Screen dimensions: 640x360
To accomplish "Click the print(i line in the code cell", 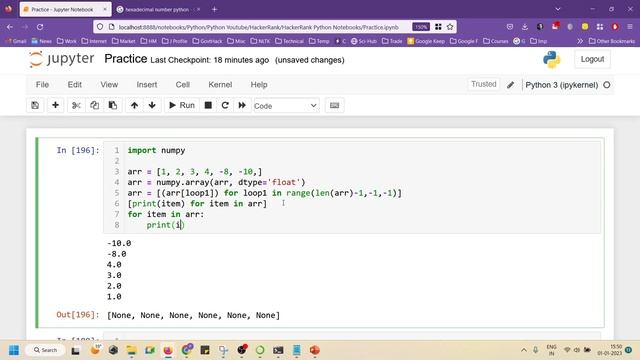I will (166, 225).
